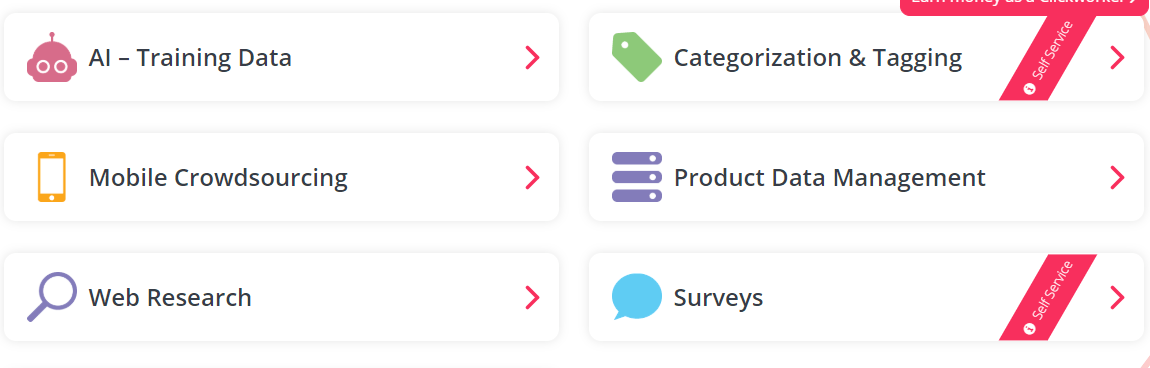Screen dimensions: 1150x368
Task: Open the AI – Training Data link
Action: click(190, 57)
